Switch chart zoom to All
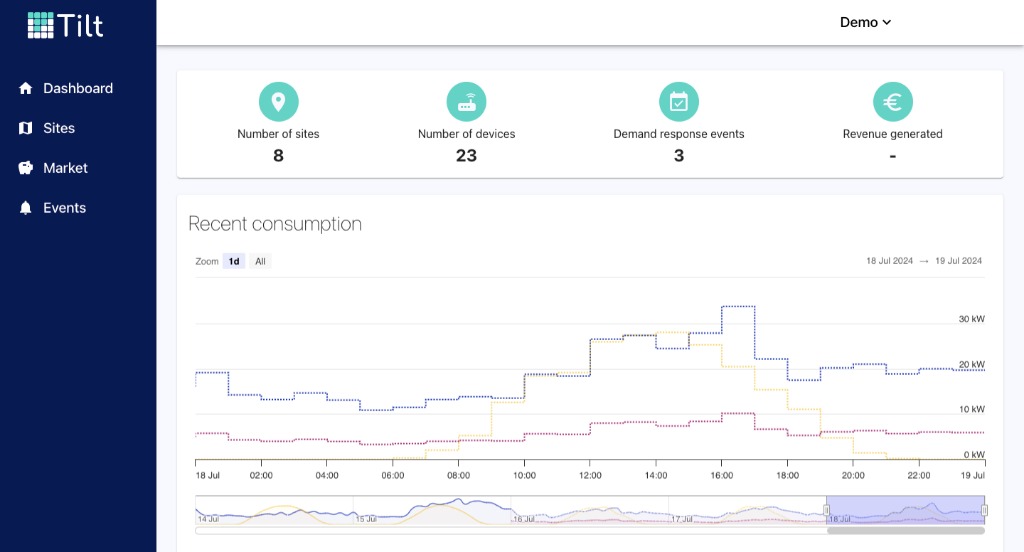 coord(260,261)
